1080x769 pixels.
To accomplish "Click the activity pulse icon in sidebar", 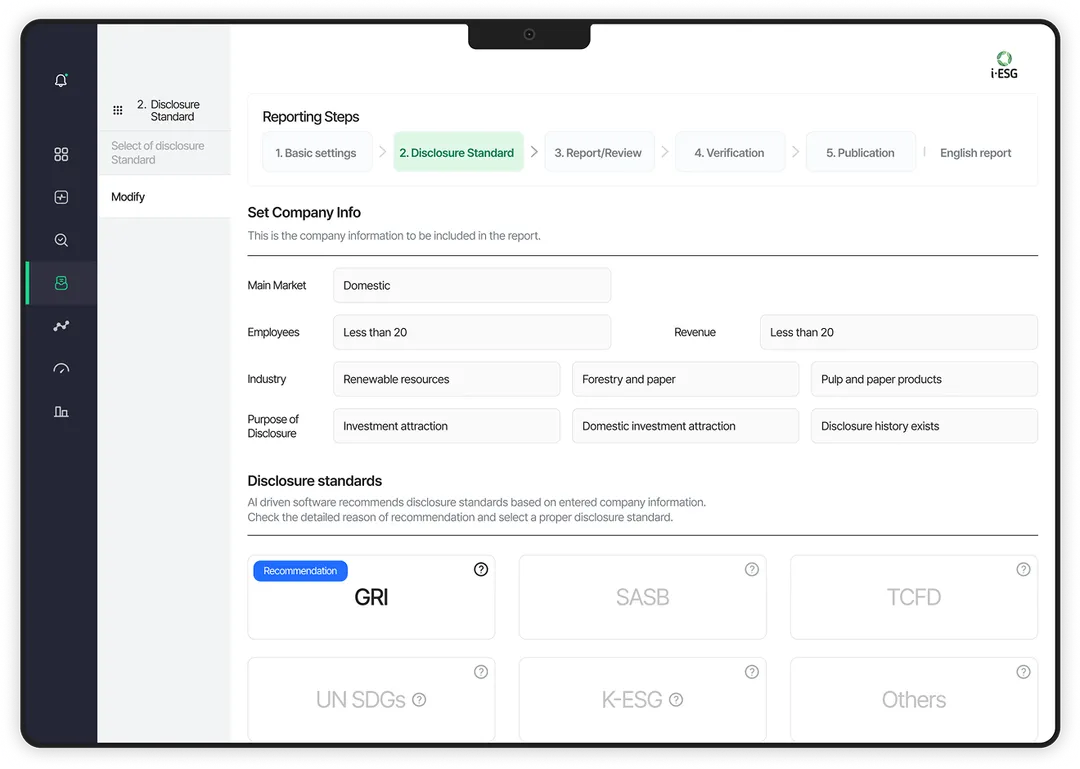I will point(61,197).
